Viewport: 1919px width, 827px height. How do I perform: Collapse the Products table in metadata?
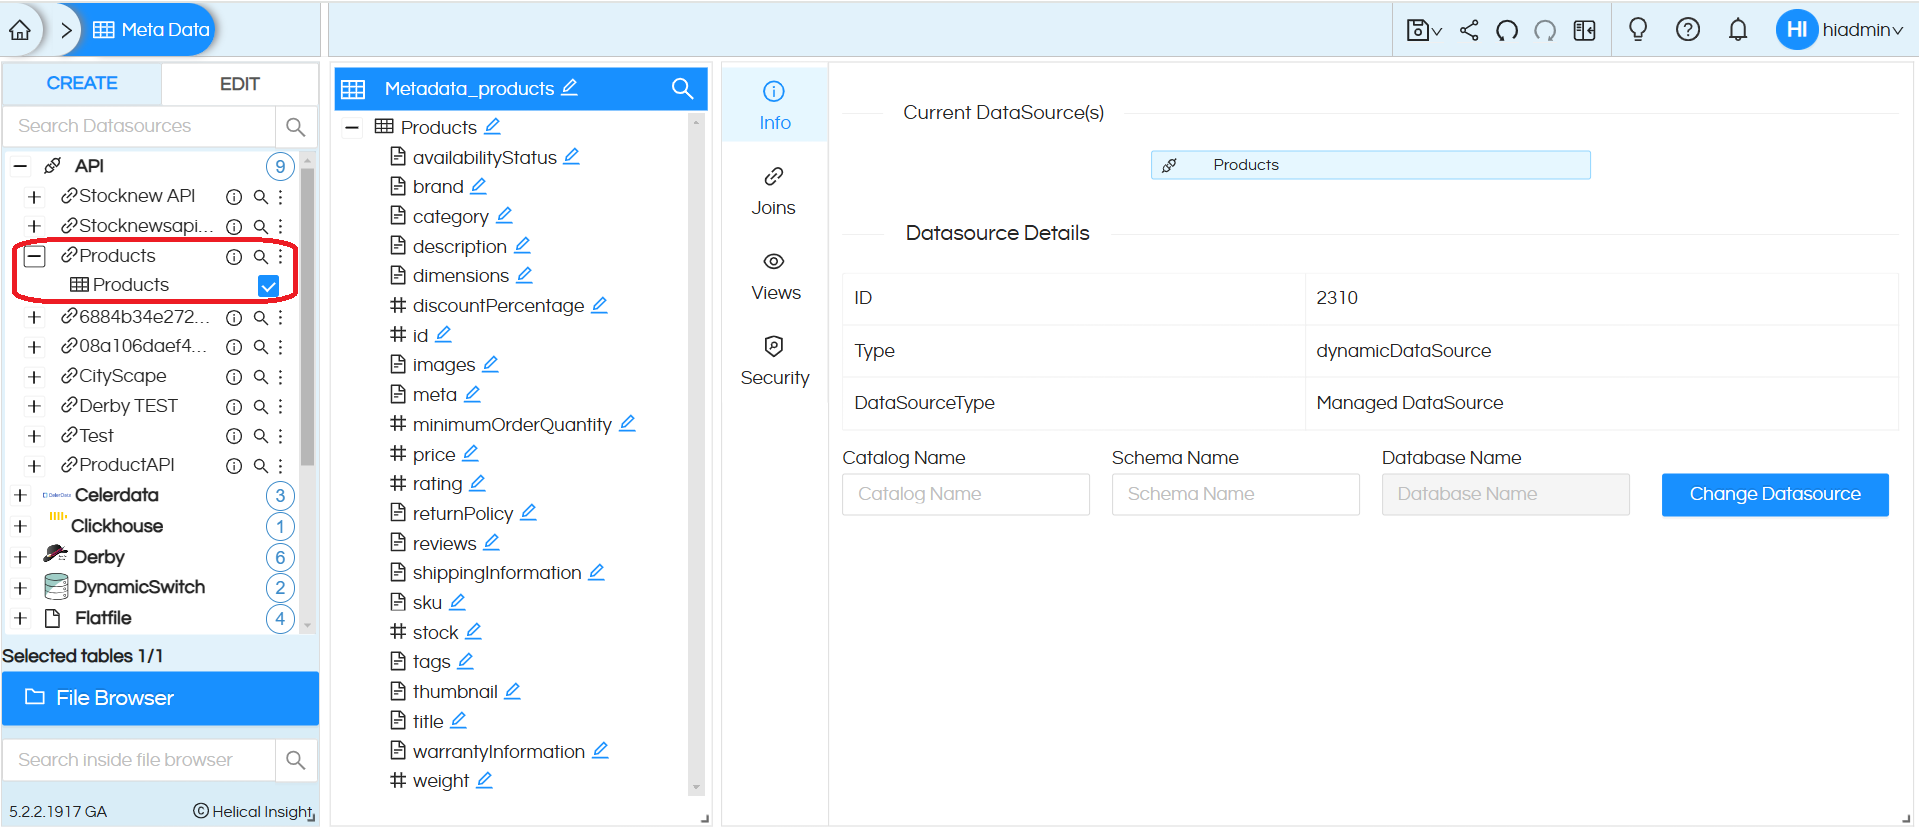(x=352, y=127)
